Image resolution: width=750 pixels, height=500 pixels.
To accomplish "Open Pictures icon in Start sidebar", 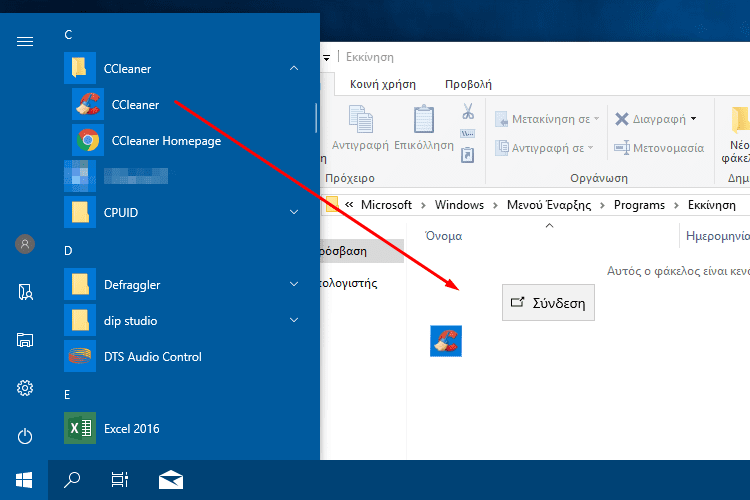I will (x=25, y=340).
